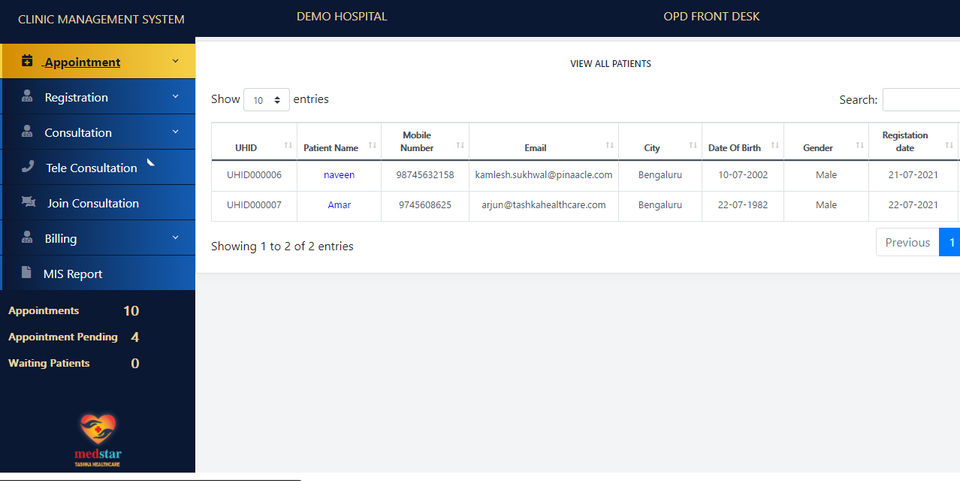960x481 pixels.
Task: Click the UHID column header
Action: point(254,141)
